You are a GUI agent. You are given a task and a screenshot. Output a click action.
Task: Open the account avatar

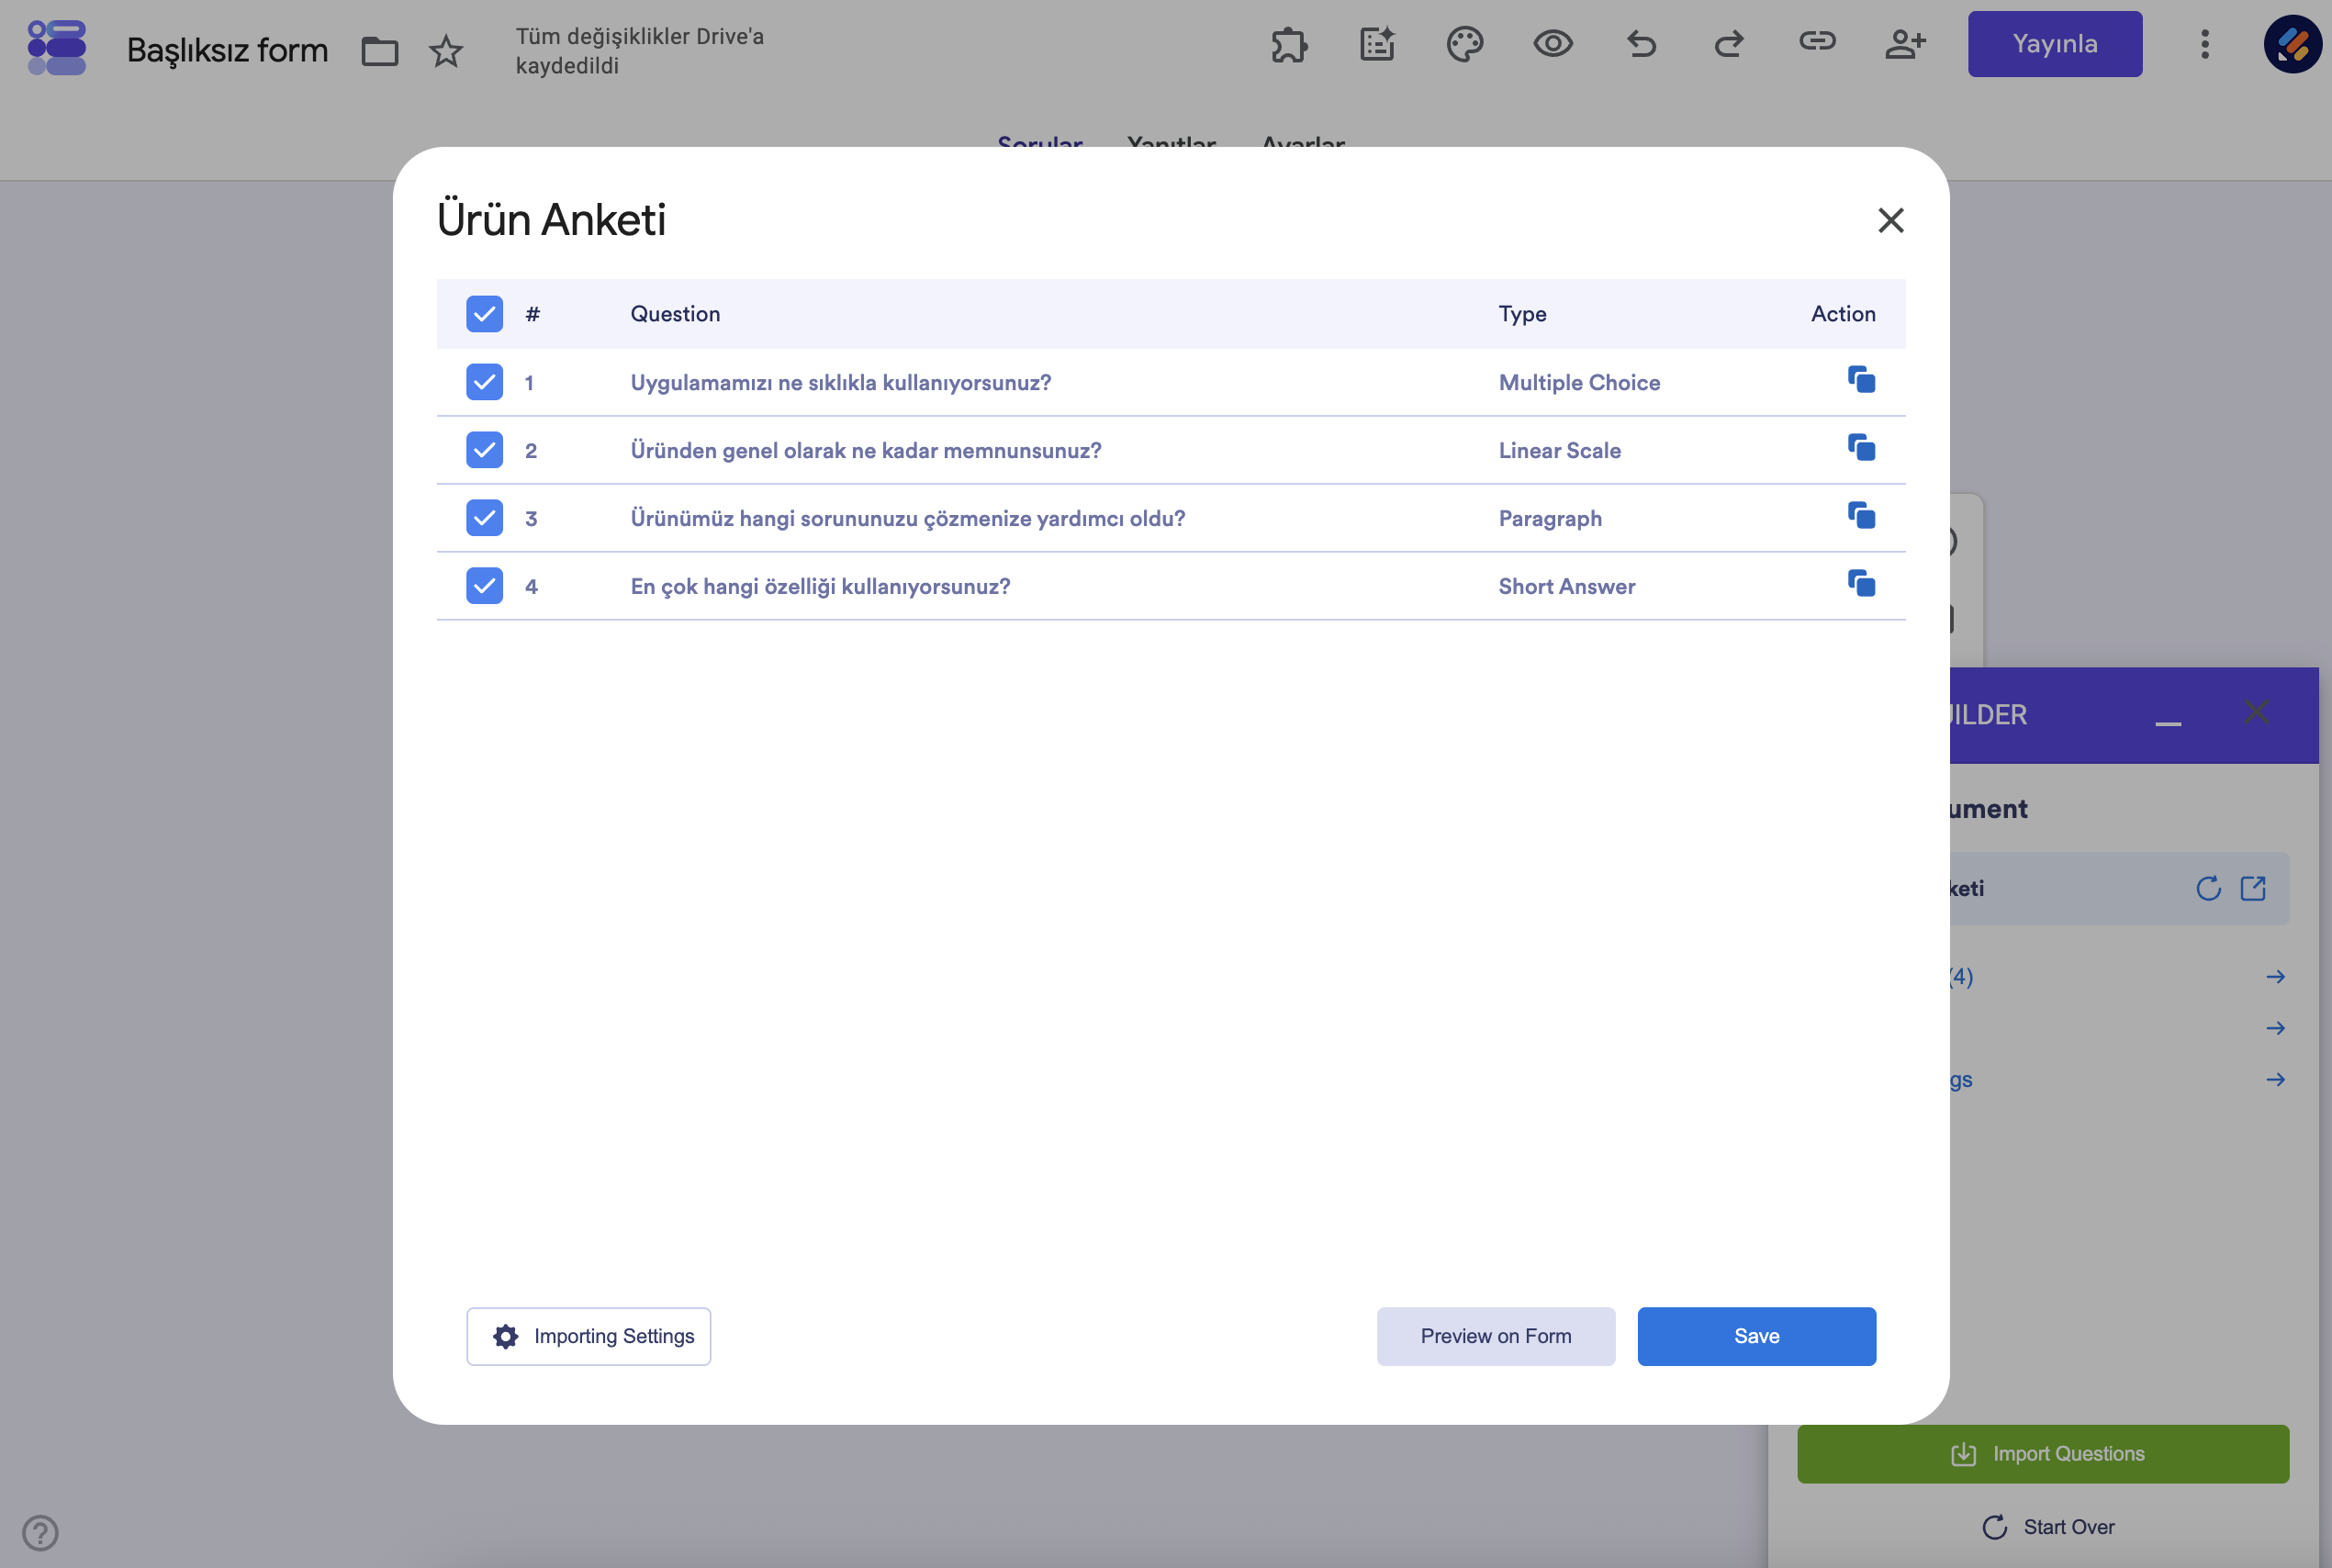[x=2292, y=44]
